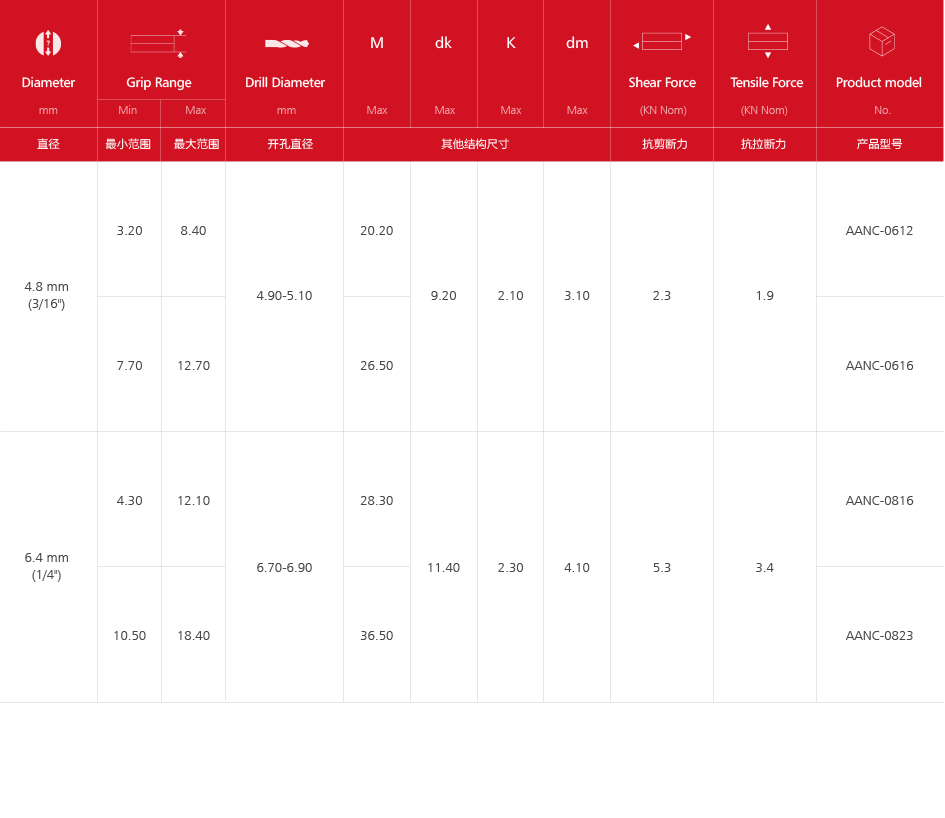
Task: Click the Grip Range rivet icon
Action: point(158,43)
